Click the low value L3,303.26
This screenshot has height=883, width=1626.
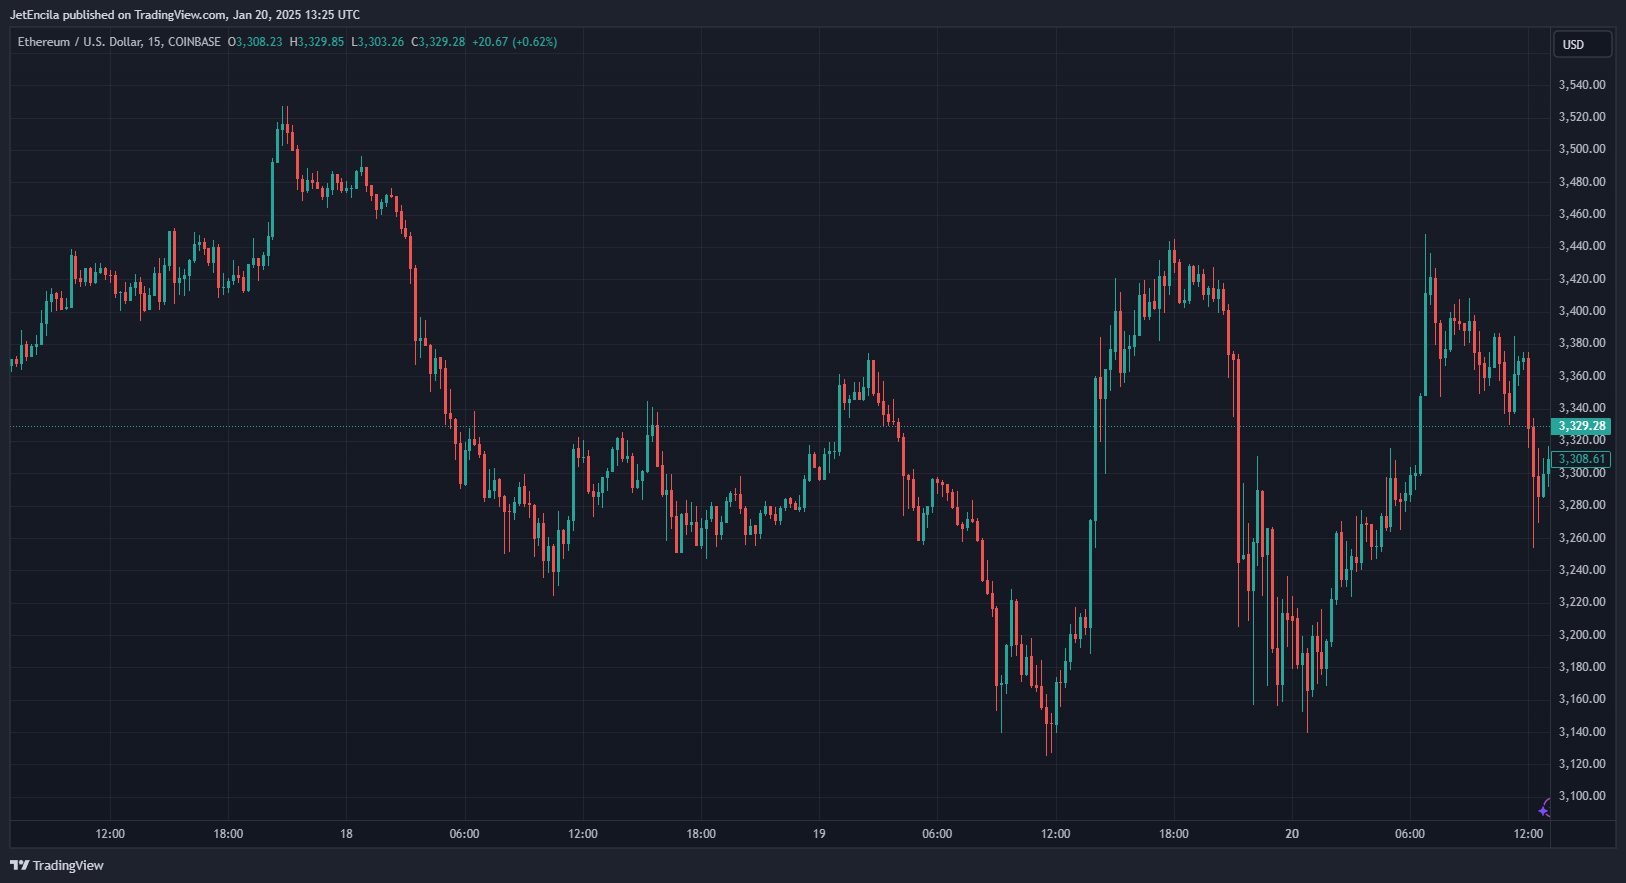pos(378,42)
